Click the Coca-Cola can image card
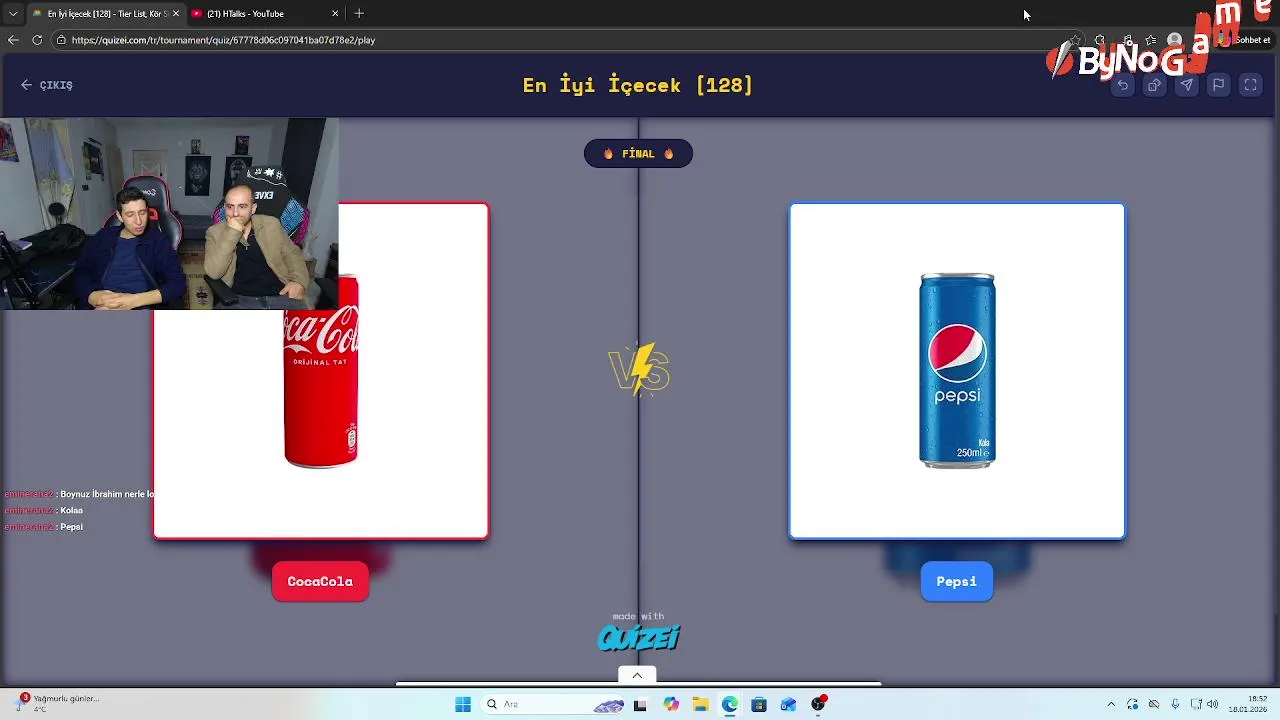 pos(321,371)
